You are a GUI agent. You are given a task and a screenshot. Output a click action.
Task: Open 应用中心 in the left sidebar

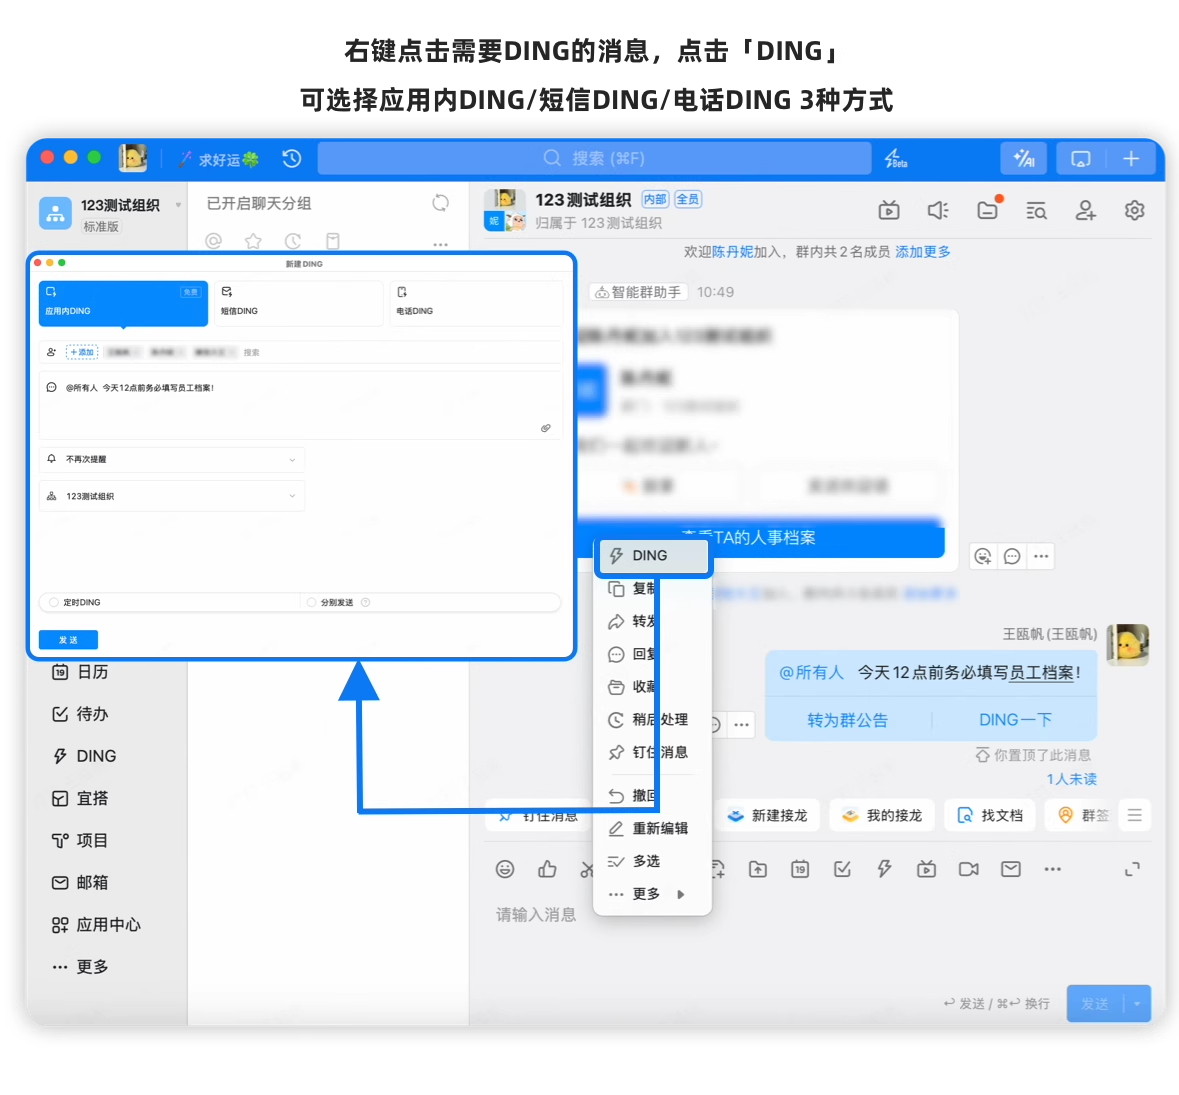[x=96, y=925]
